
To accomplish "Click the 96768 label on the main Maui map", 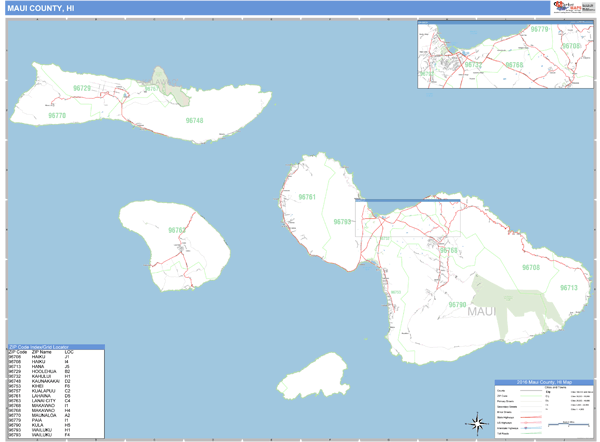I will tap(448, 251).
